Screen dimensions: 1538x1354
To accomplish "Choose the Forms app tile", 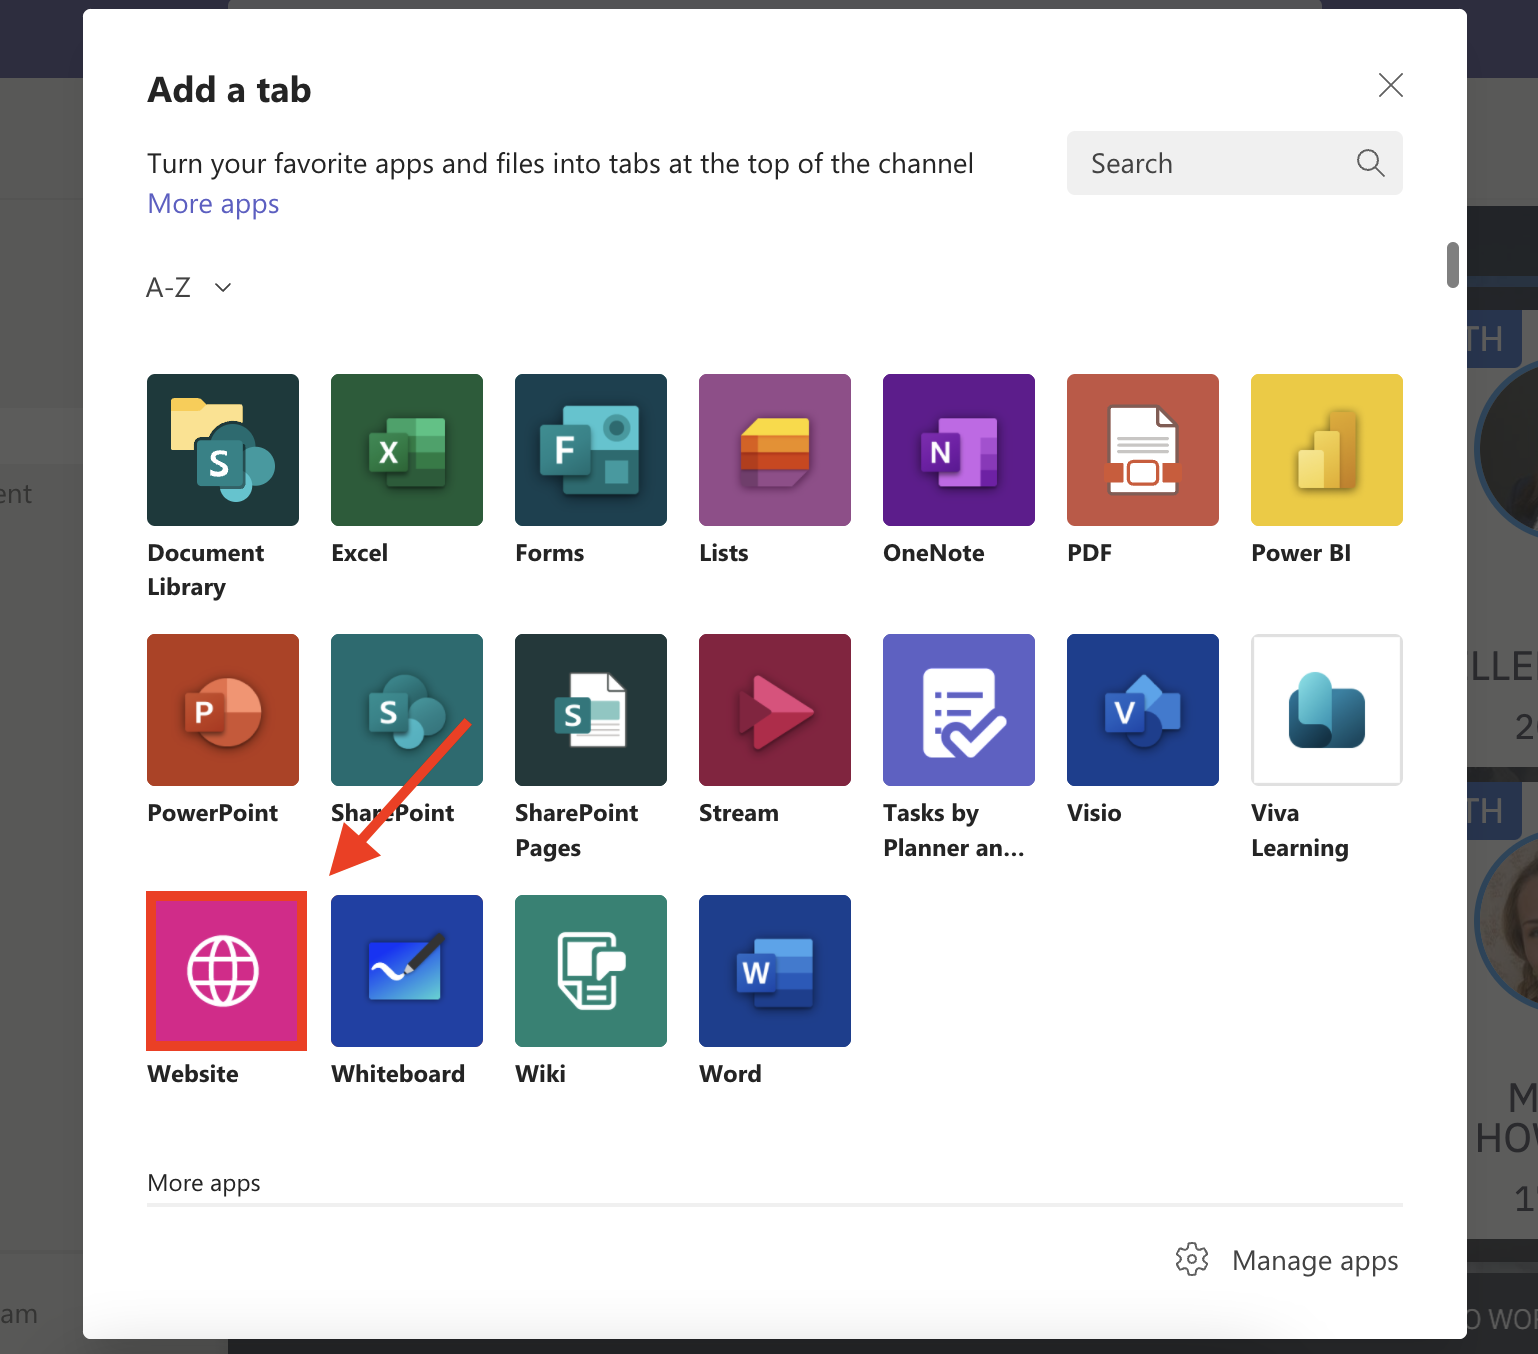I will pos(591,450).
